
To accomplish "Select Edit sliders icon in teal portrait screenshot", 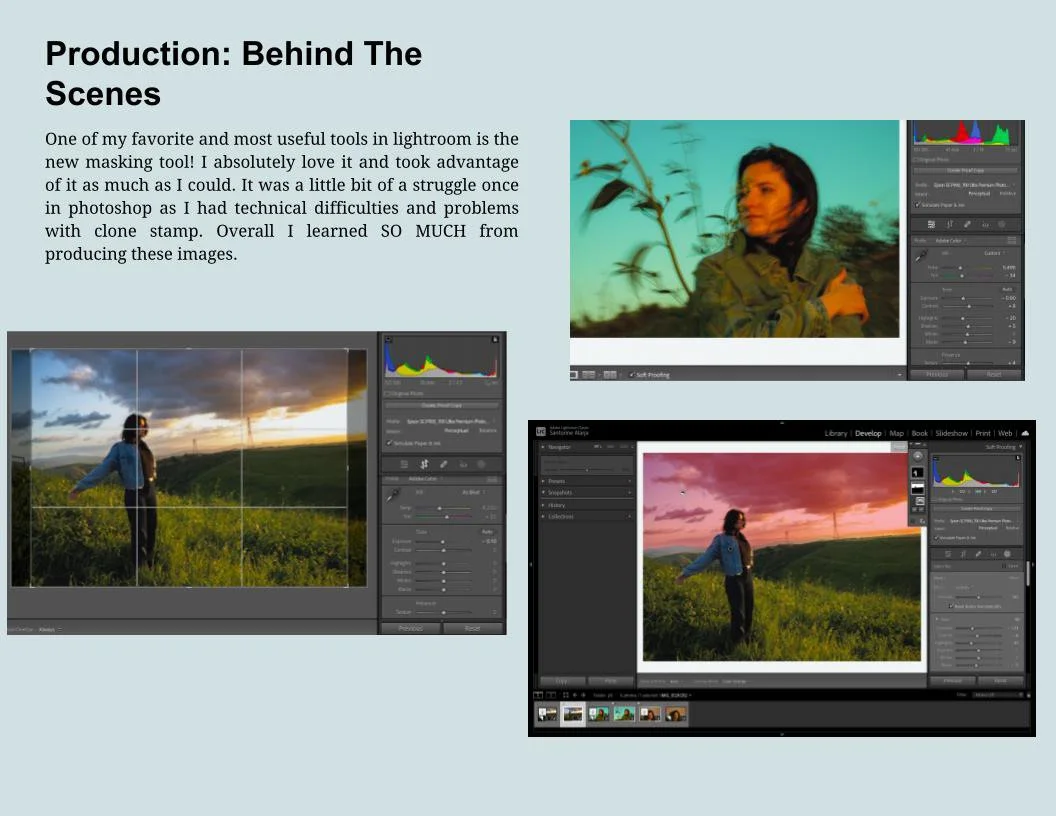I will click(932, 225).
